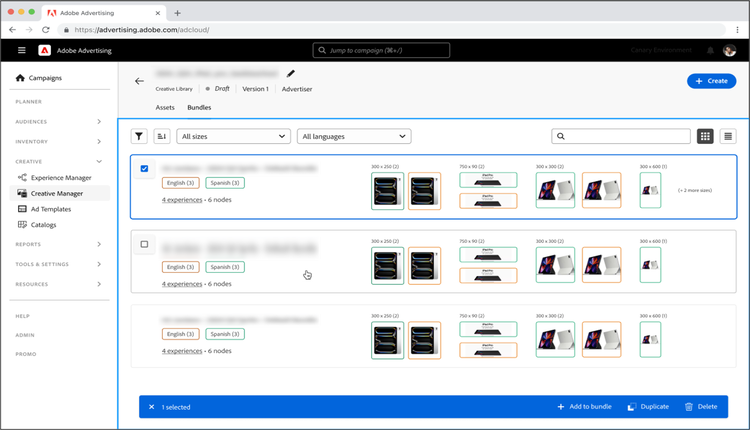Click the pencil edit name icon

click(291, 73)
